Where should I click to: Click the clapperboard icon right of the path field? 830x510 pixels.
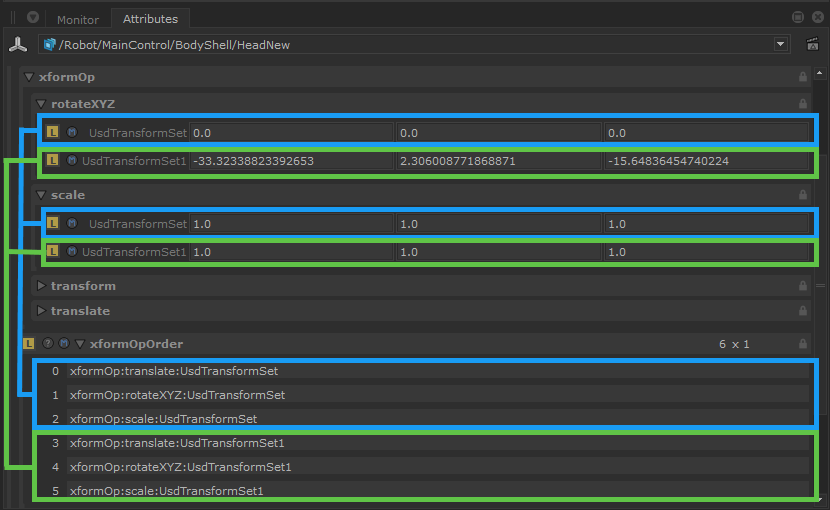812,44
